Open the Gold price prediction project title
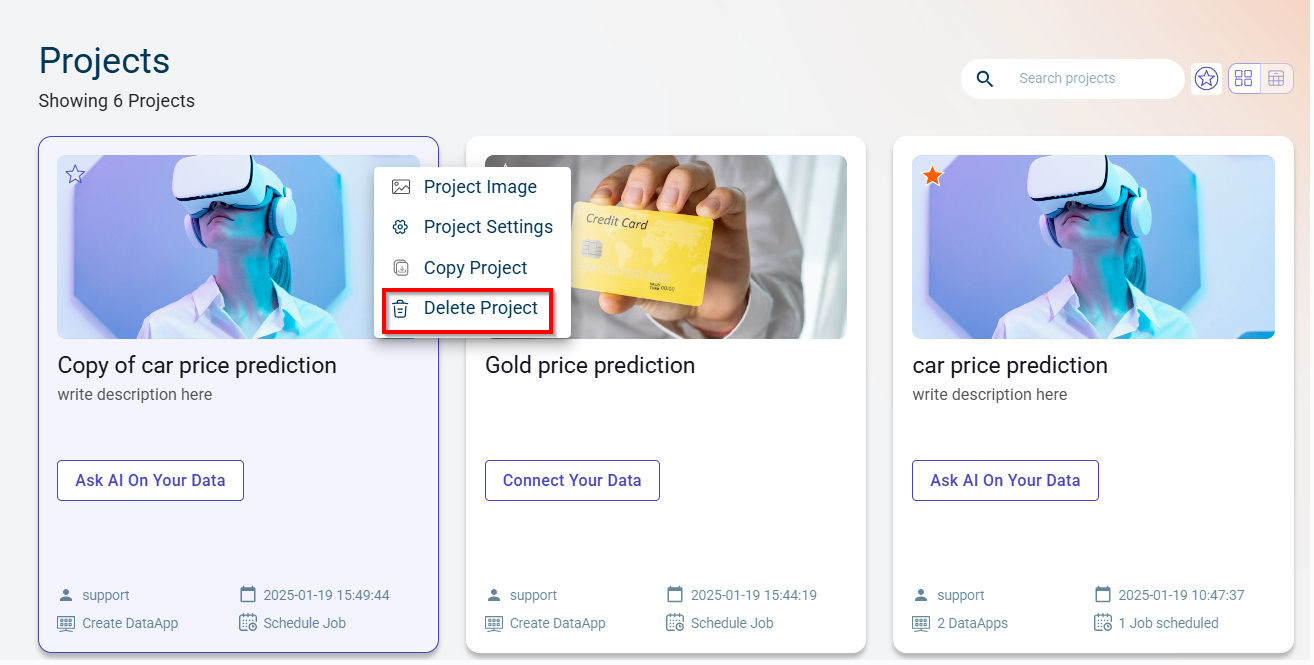The height and width of the screenshot is (665, 1314). 590,365
